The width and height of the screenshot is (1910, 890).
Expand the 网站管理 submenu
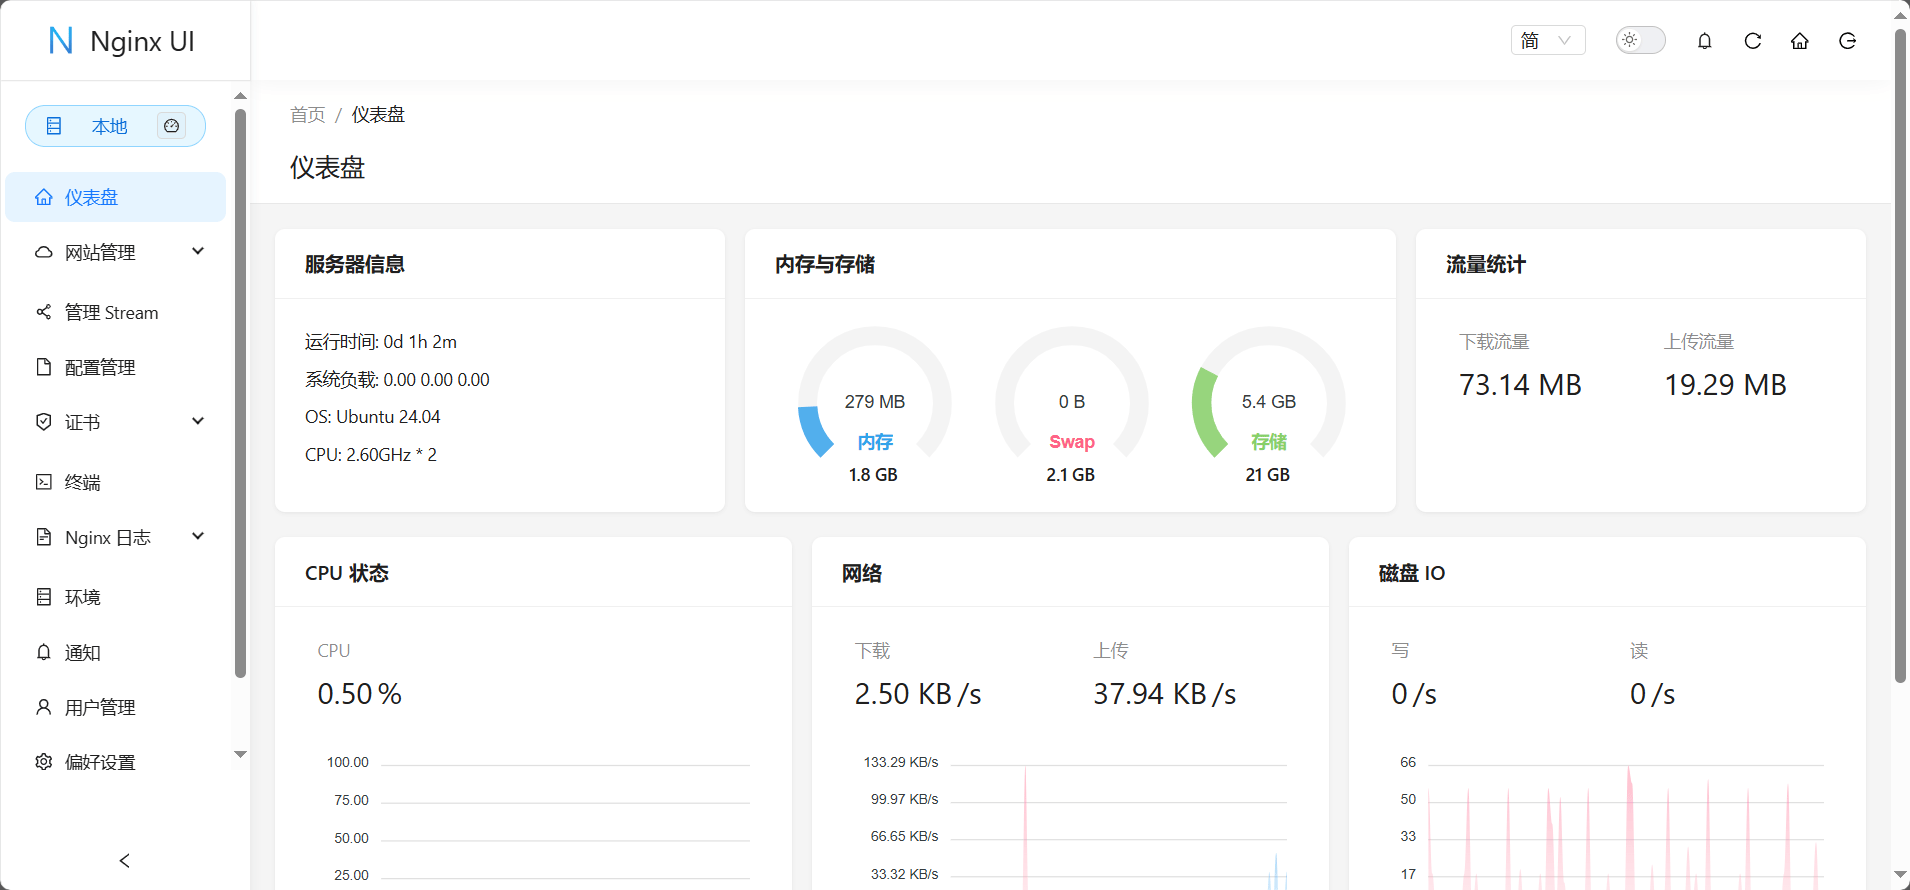point(120,252)
